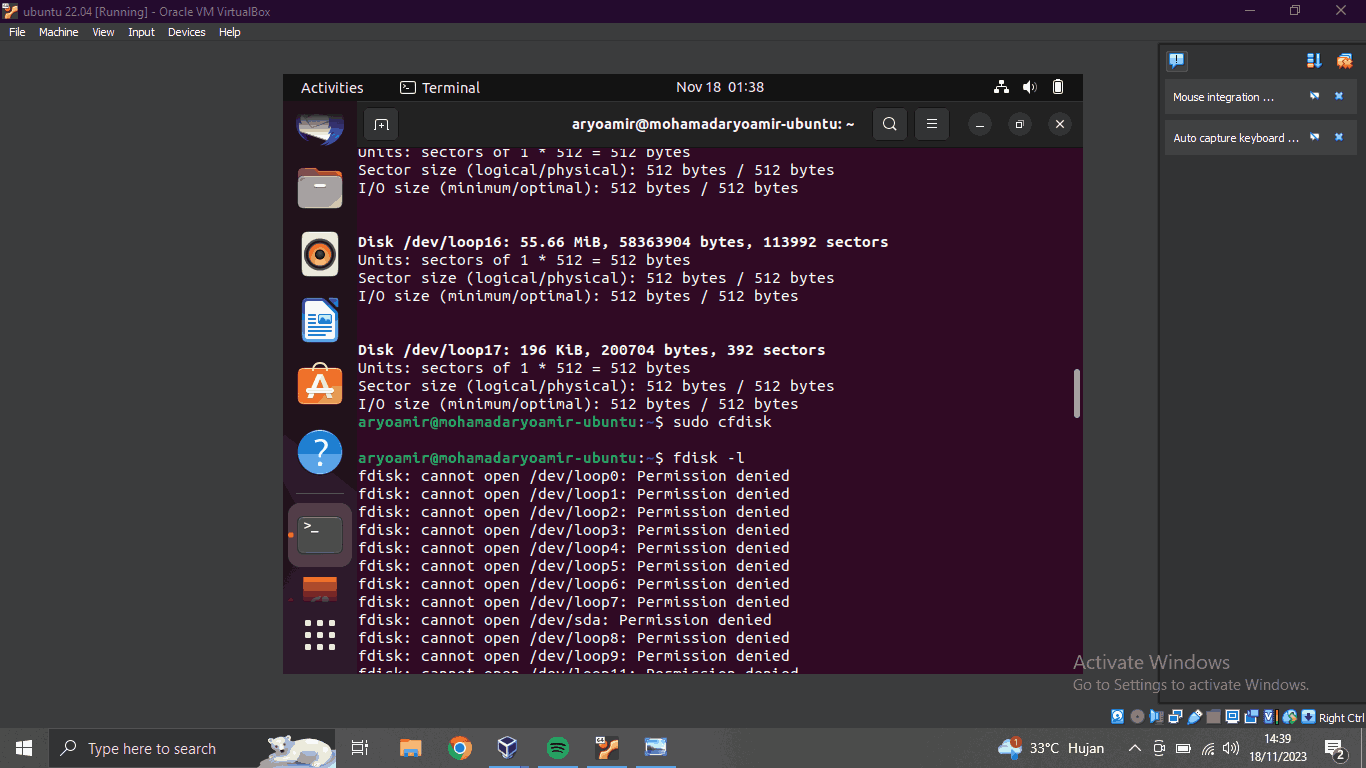Click the Disk /dev/loop17 header line
The height and width of the screenshot is (768, 1366).
tap(592, 350)
